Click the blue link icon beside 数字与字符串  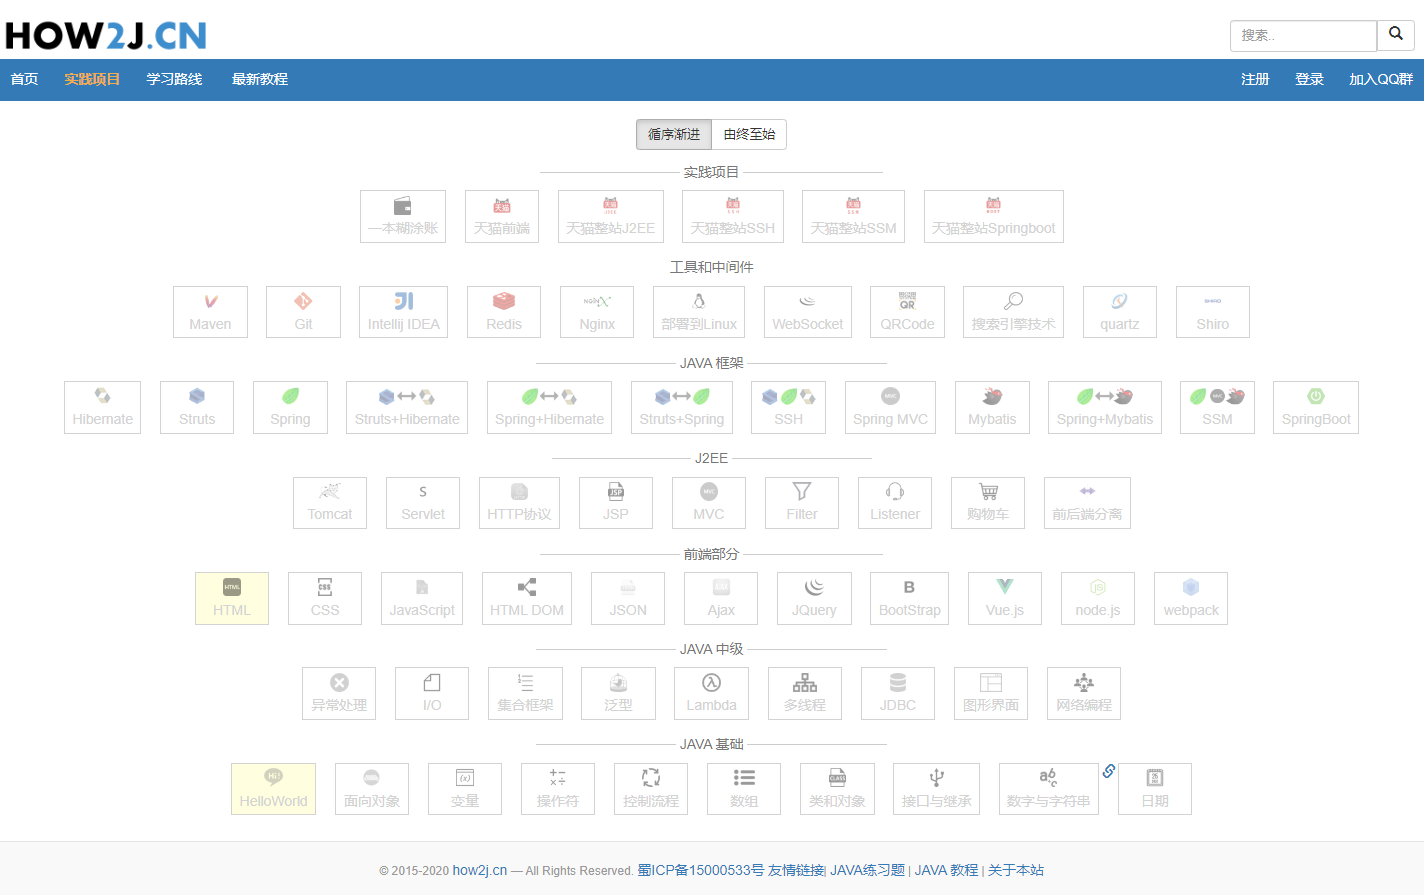(x=1109, y=771)
